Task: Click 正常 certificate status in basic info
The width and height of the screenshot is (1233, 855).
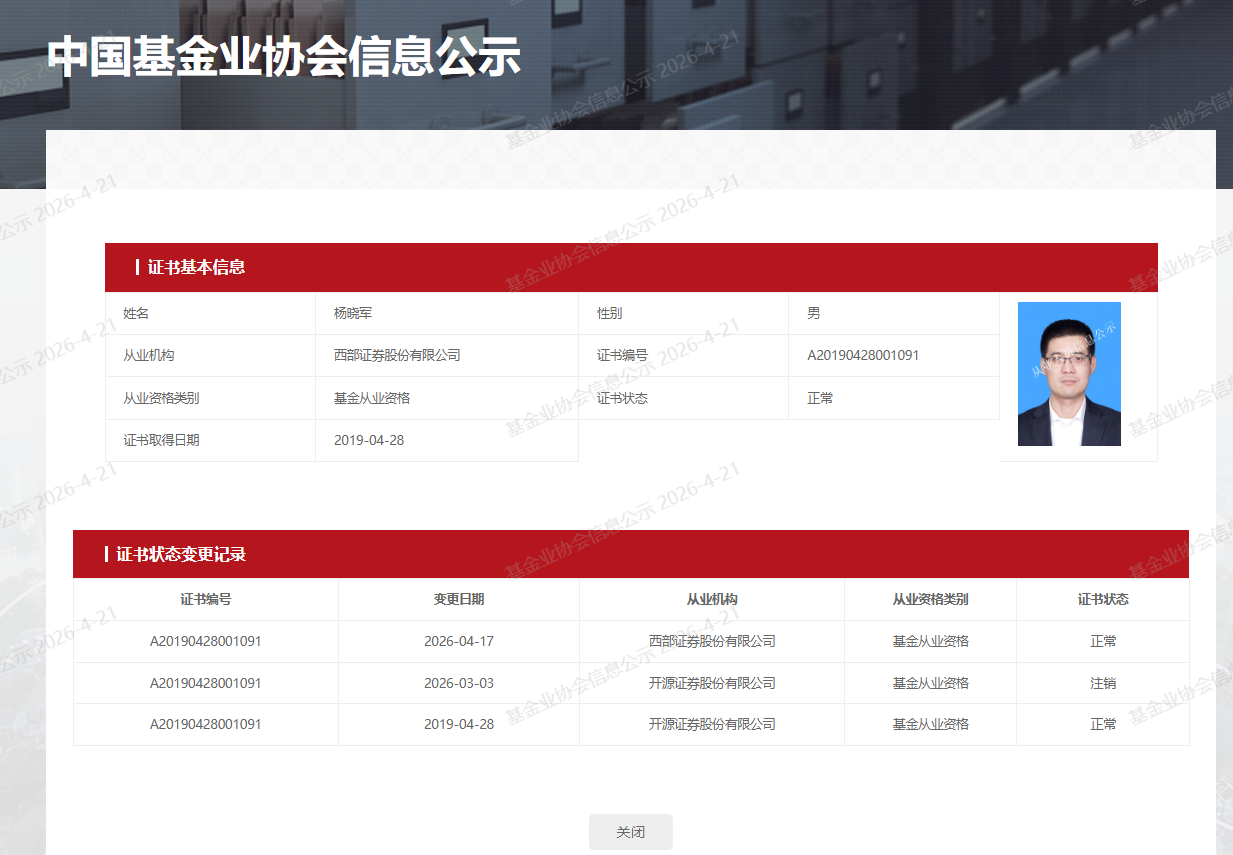Action: point(820,398)
